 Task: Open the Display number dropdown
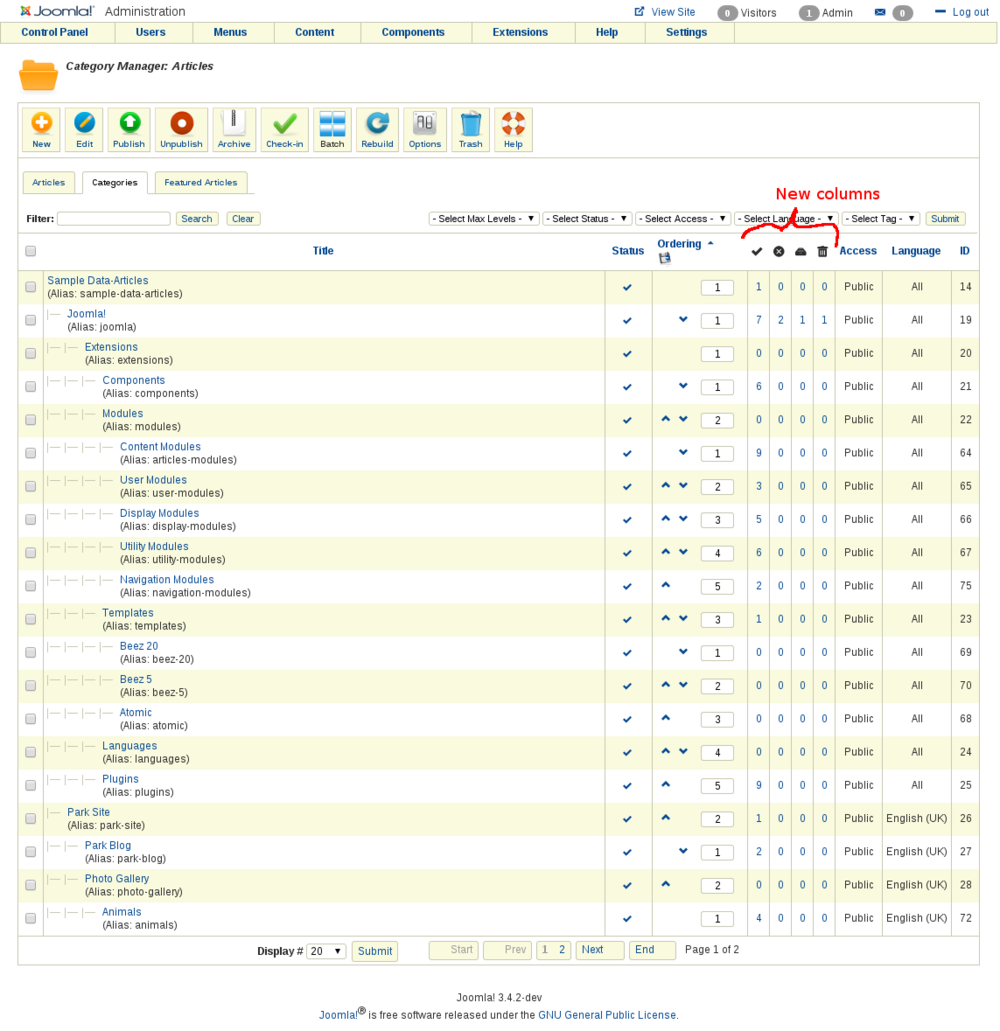(x=326, y=951)
